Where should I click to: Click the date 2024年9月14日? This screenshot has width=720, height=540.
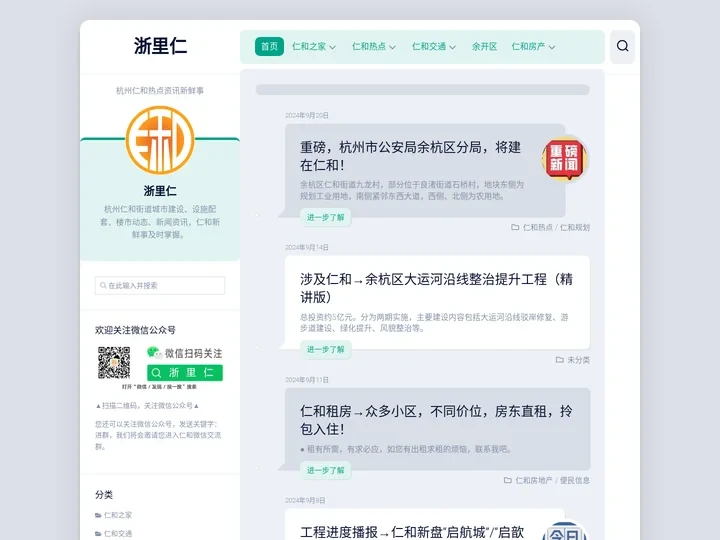307,248
